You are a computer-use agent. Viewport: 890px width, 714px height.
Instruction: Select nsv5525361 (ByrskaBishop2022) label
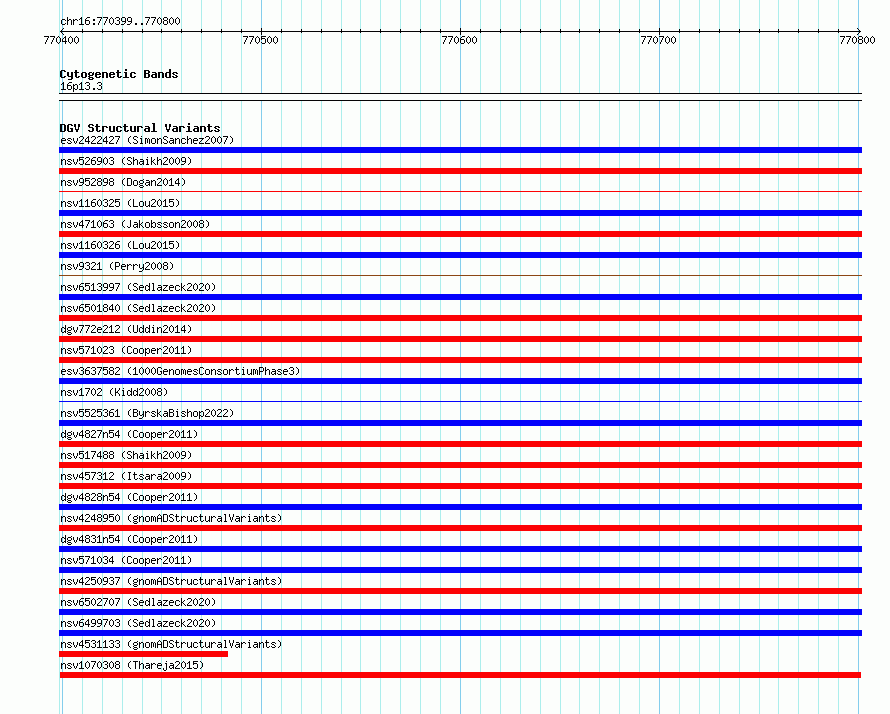(x=147, y=413)
